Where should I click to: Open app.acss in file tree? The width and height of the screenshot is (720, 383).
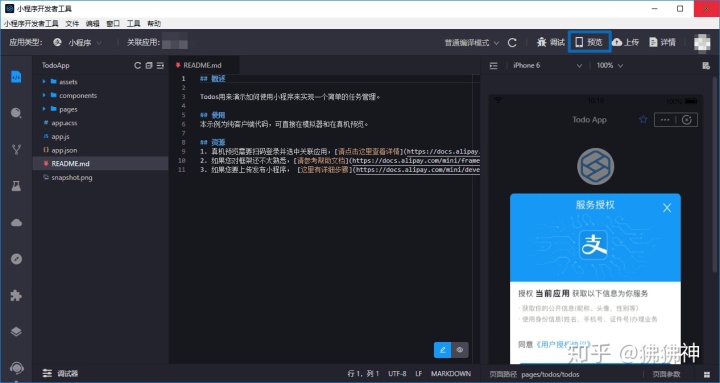coord(64,123)
